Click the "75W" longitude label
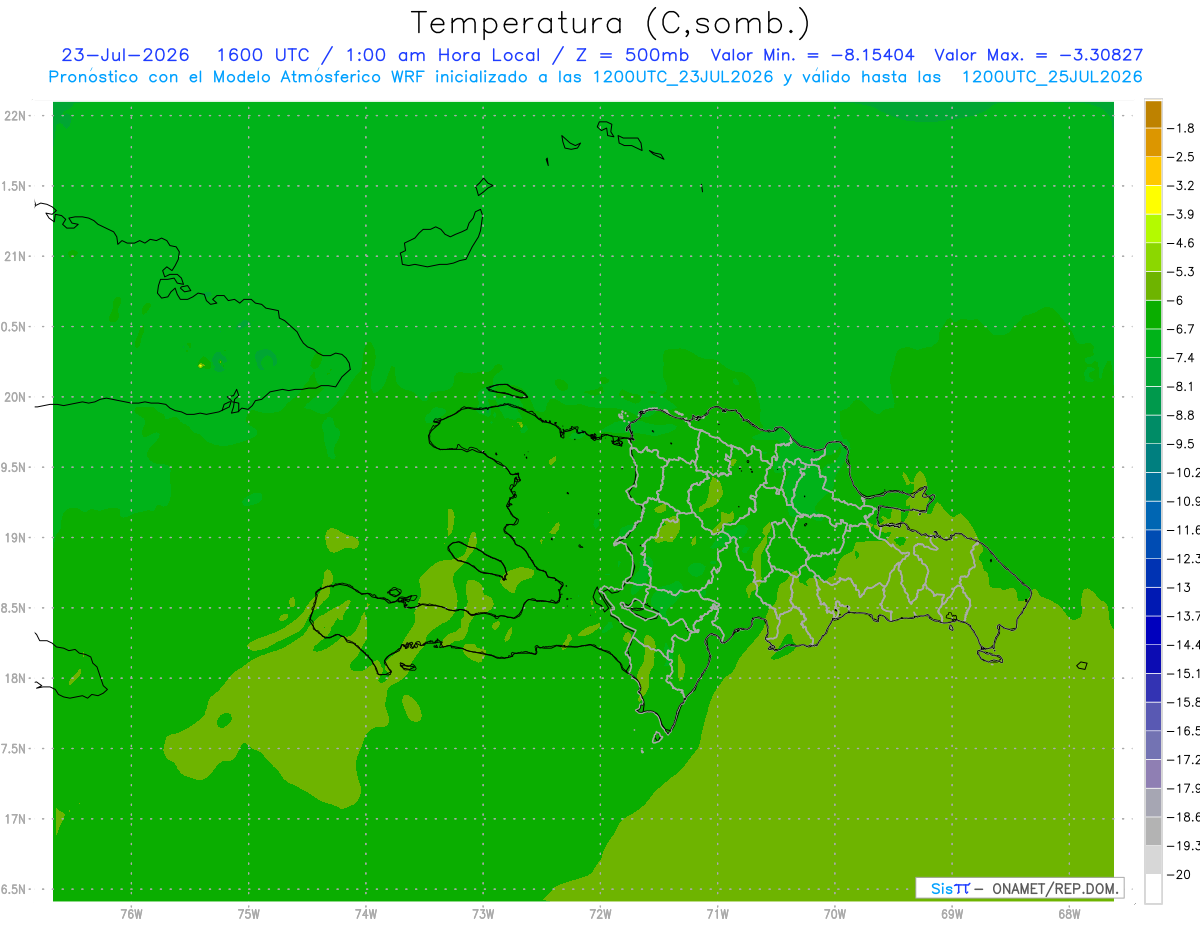Image resolution: width=1200 pixels, height=927 pixels. [x=248, y=914]
